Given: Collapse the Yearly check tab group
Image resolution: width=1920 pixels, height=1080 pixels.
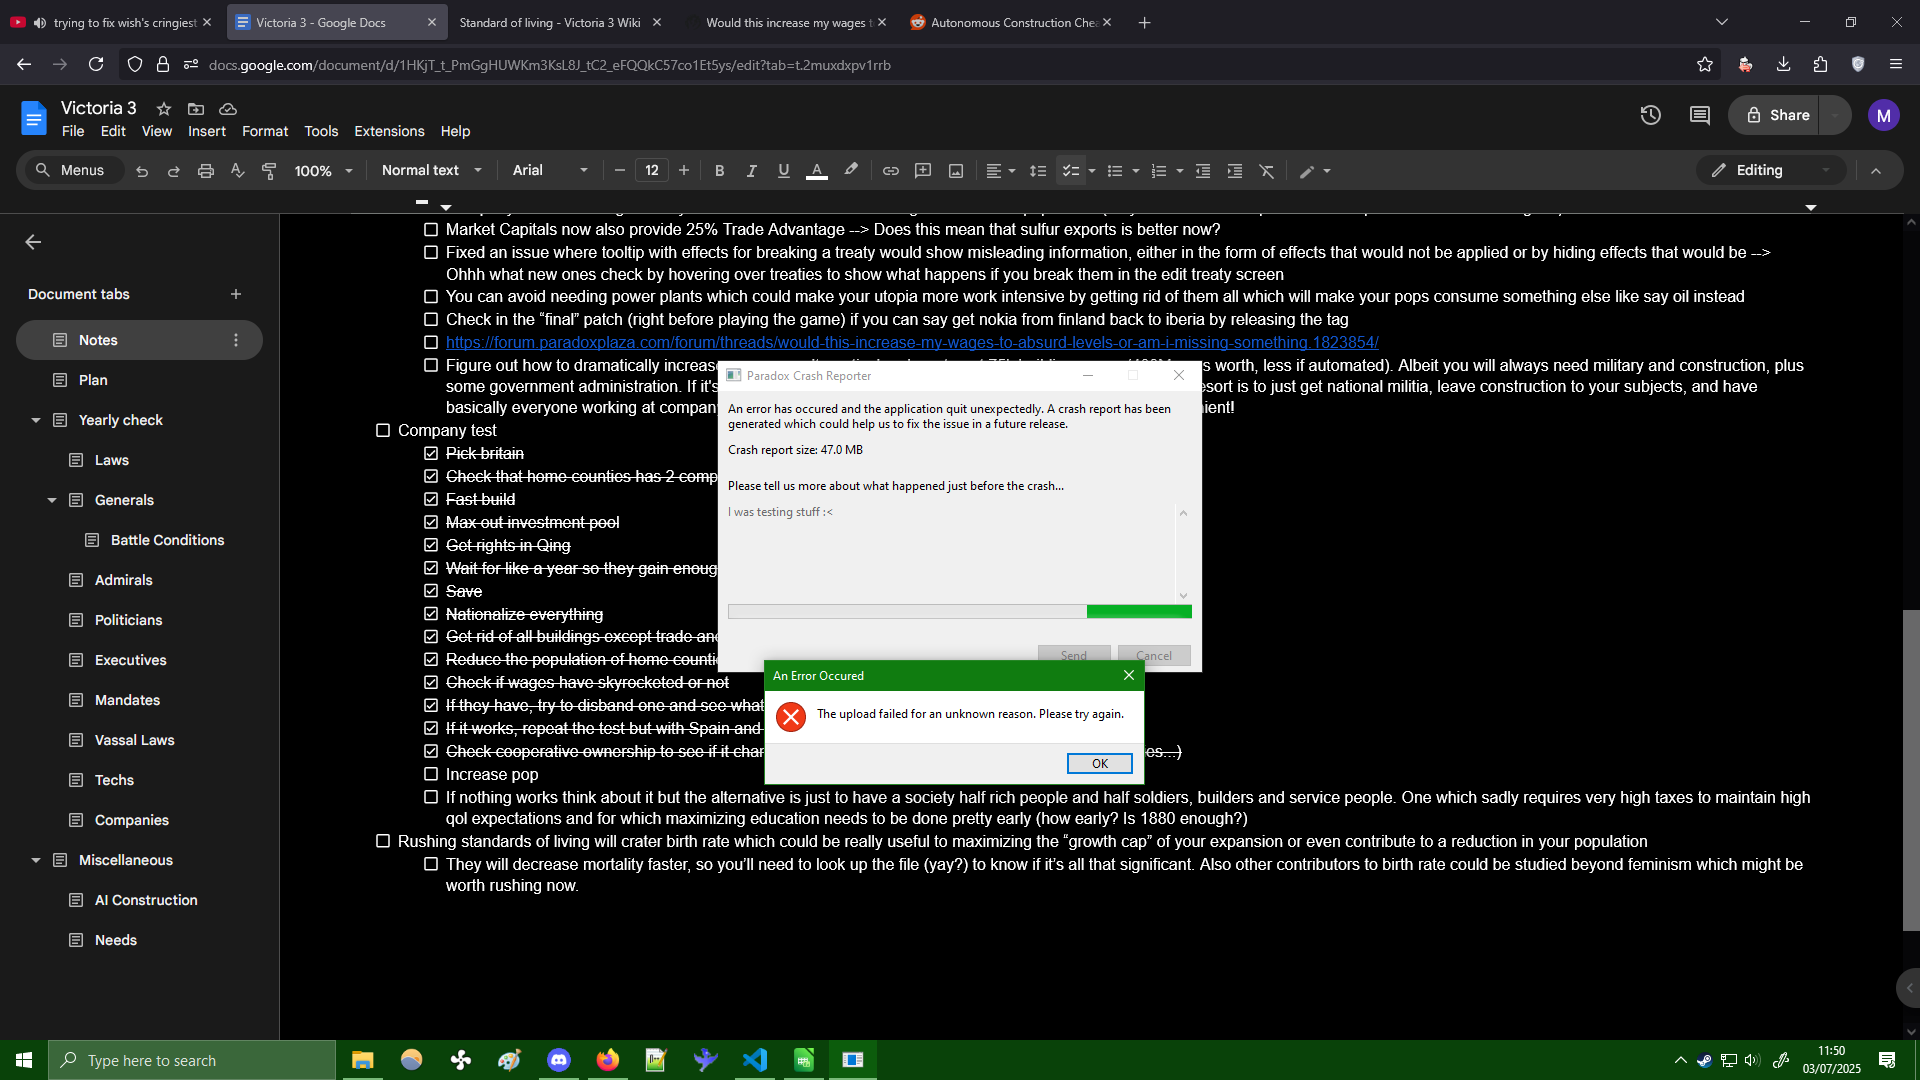Looking at the screenshot, I should pyautogui.click(x=36, y=420).
